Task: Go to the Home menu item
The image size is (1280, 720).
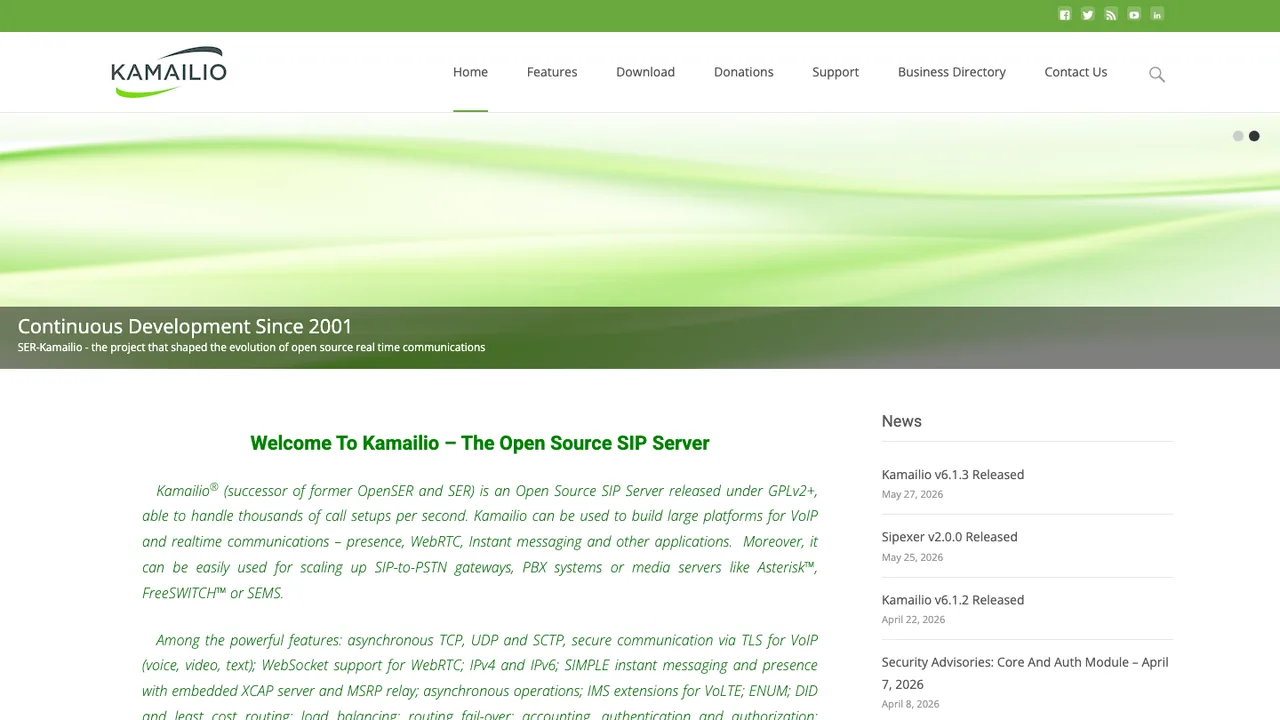Action: (470, 72)
